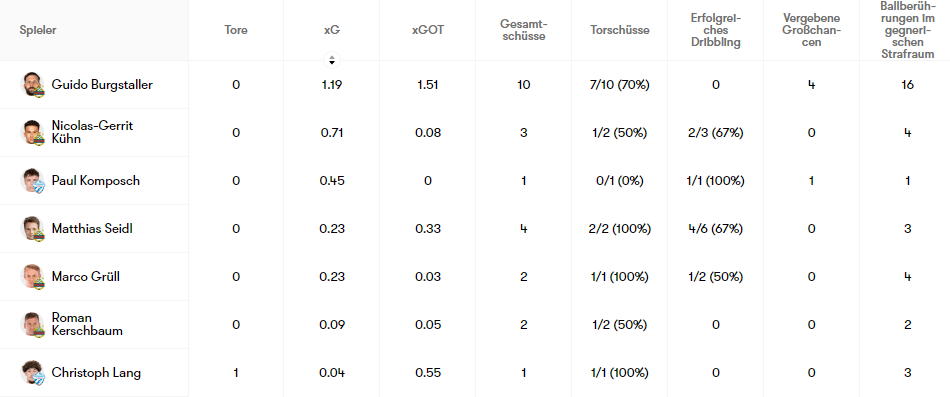This screenshot has width=950, height=397.
Task: Select Burgstaller's 7/10 (70%) Torschüsse cell
Action: 619,84
